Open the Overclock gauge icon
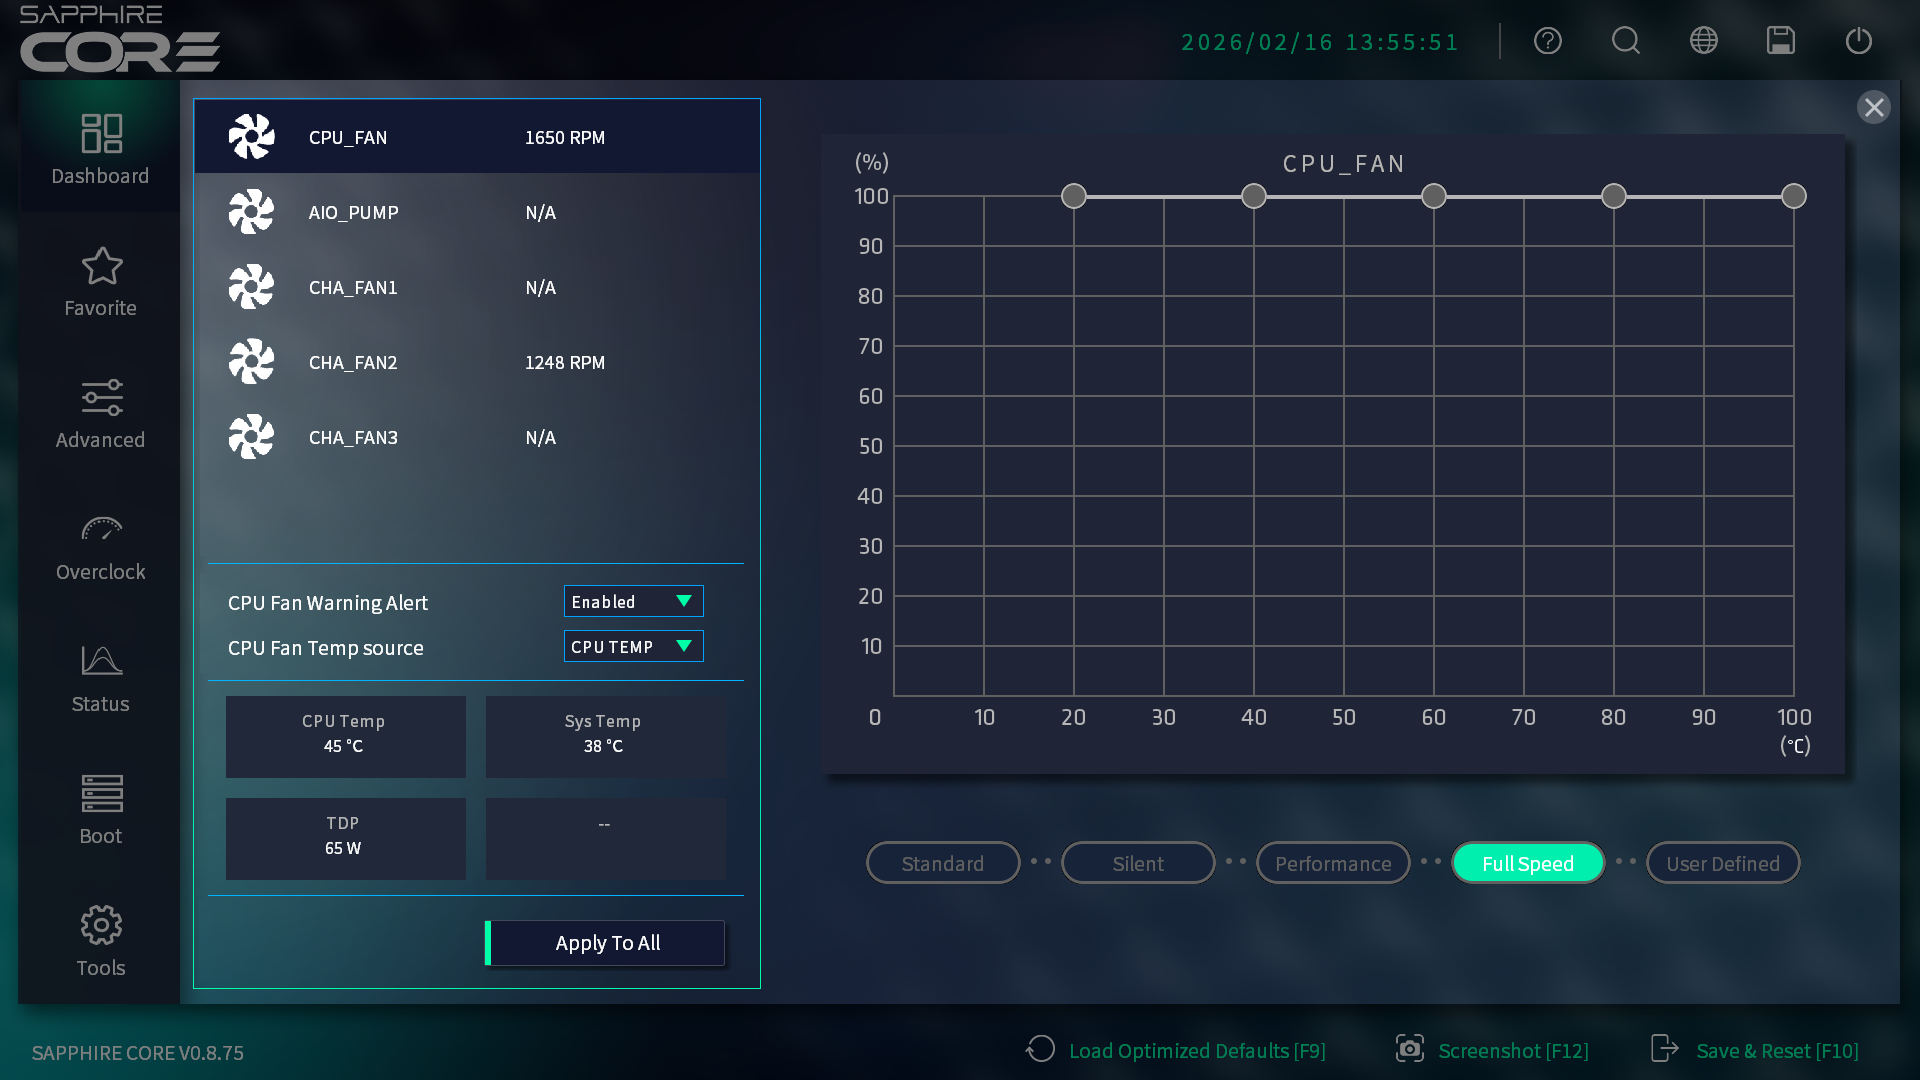Image resolution: width=1920 pixels, height=1080 pixels. [x=100, y=530]
